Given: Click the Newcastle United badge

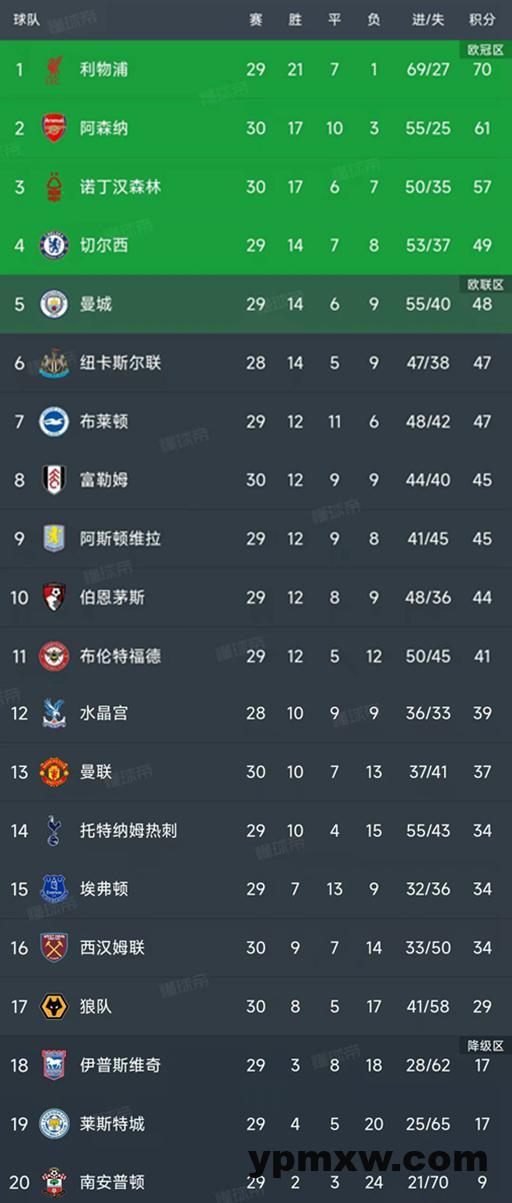Looking at the screenshot, I should tap(54, 363).
